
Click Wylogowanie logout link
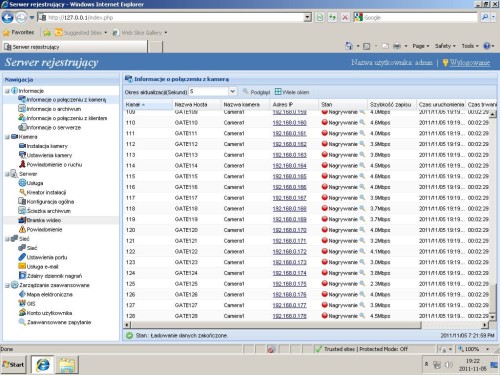(x=470, y=62)
